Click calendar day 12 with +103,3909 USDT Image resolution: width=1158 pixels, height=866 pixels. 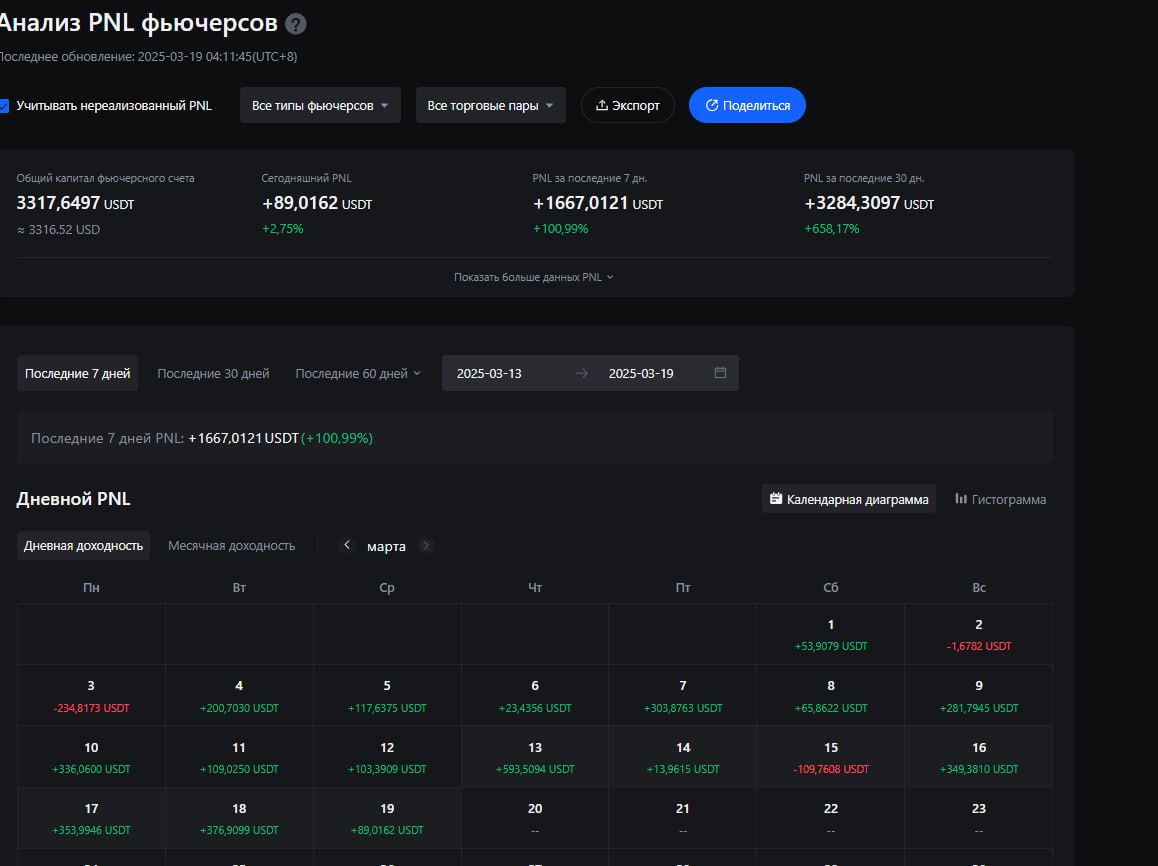[387, 757]
